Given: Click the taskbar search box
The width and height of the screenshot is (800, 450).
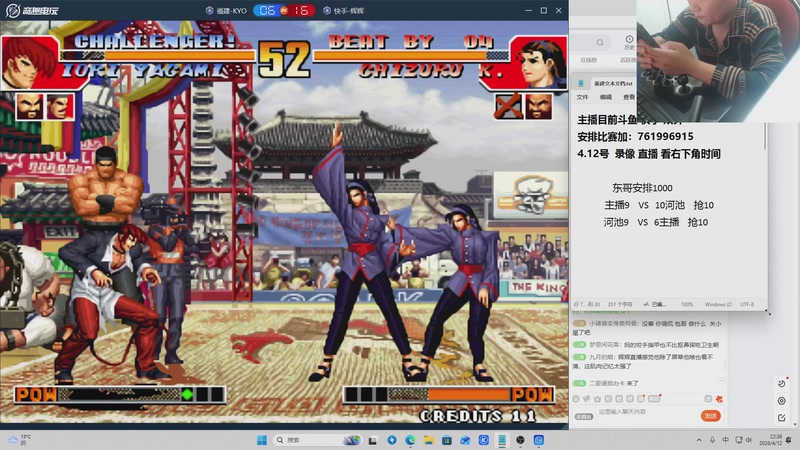Looking at the screenshot, I should pyautogui.click(x=318, y=440).
